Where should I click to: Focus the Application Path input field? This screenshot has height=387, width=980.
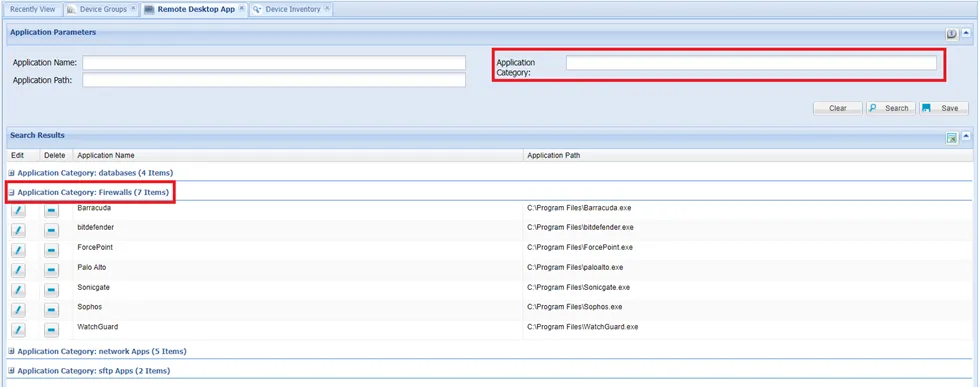click(x=274, y=80)
